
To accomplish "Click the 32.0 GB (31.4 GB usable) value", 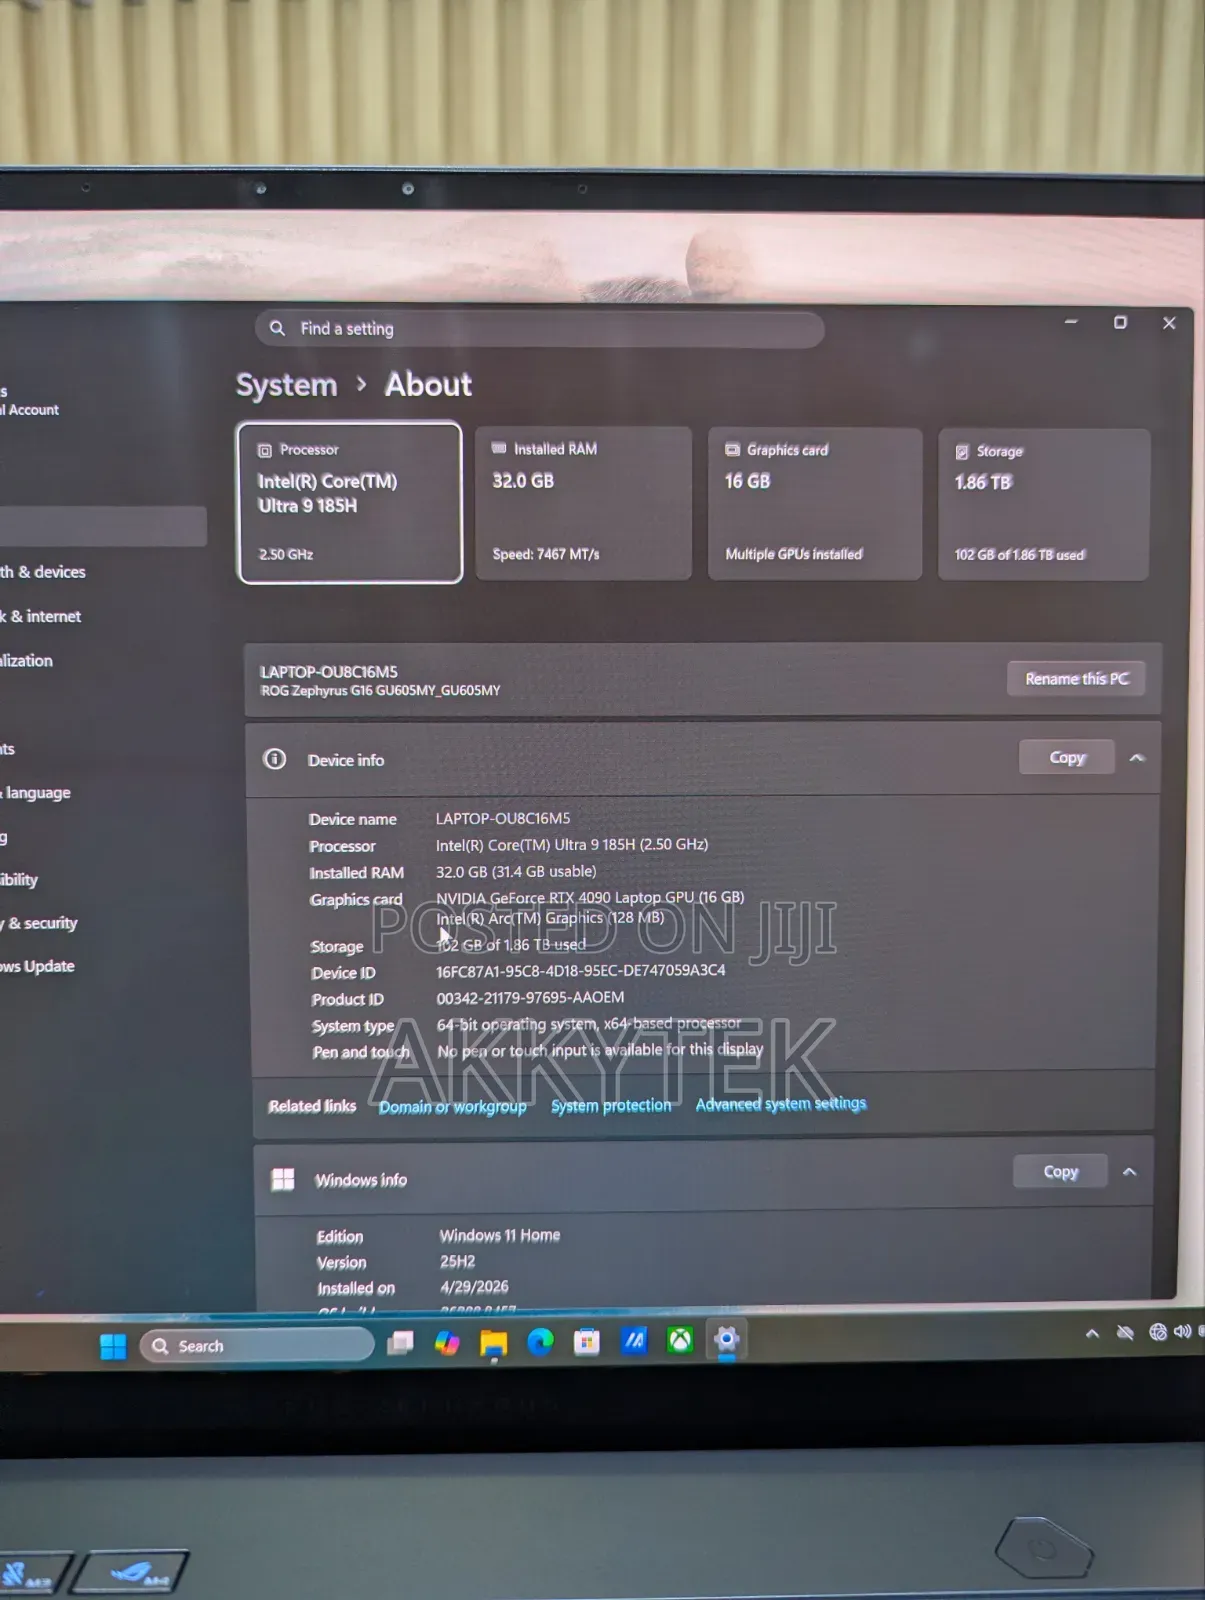I will coord(516,872).
